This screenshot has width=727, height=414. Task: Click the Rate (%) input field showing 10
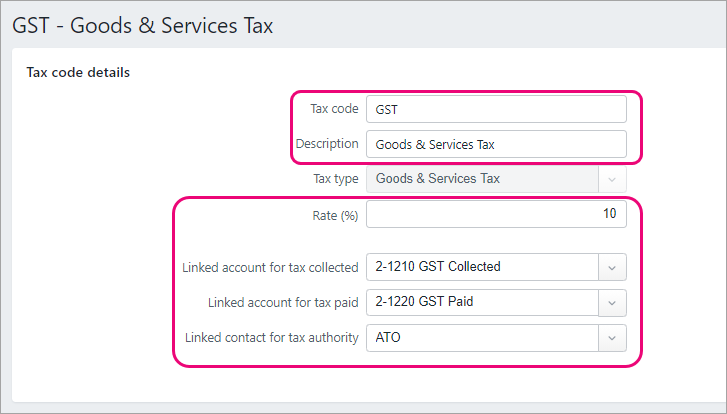click(496, 214)
